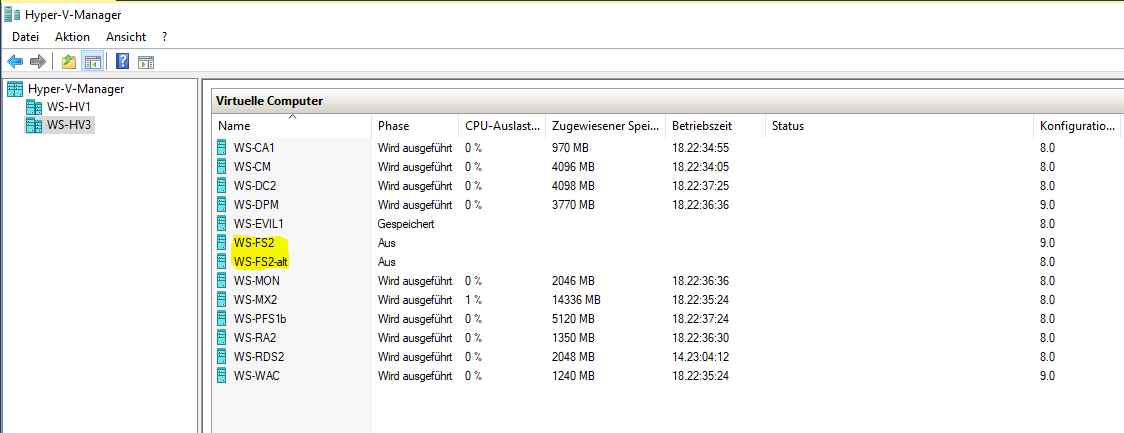This screenshot has width=1124, height=433.
Task: Select the Hyper-V-Manager tree root label
Action: pos(76,89)
